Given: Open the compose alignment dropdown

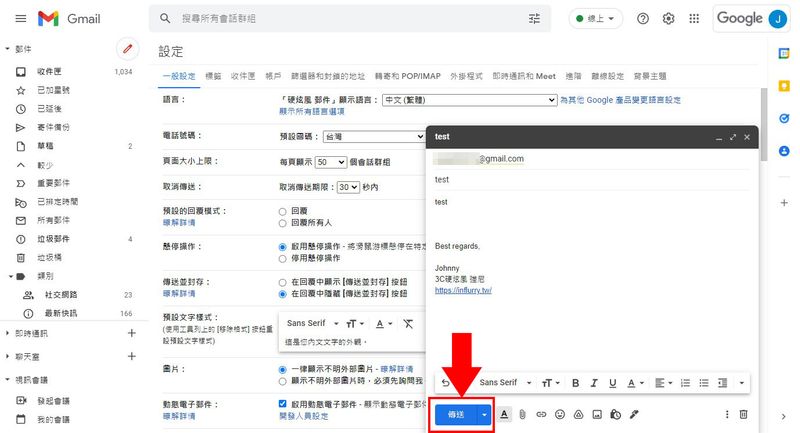Looking at the screenshot, I should pos(663,383).
